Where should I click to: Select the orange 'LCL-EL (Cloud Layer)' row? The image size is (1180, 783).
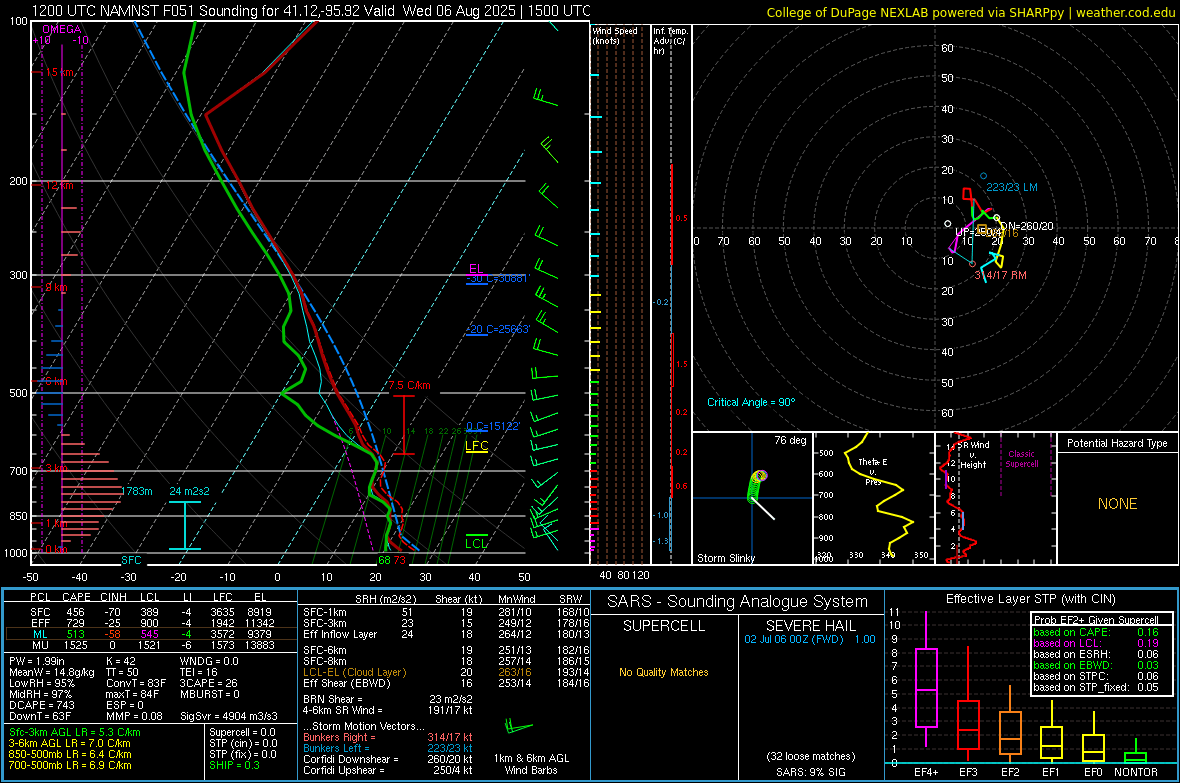pyautogui.click(x=446, y=672)
